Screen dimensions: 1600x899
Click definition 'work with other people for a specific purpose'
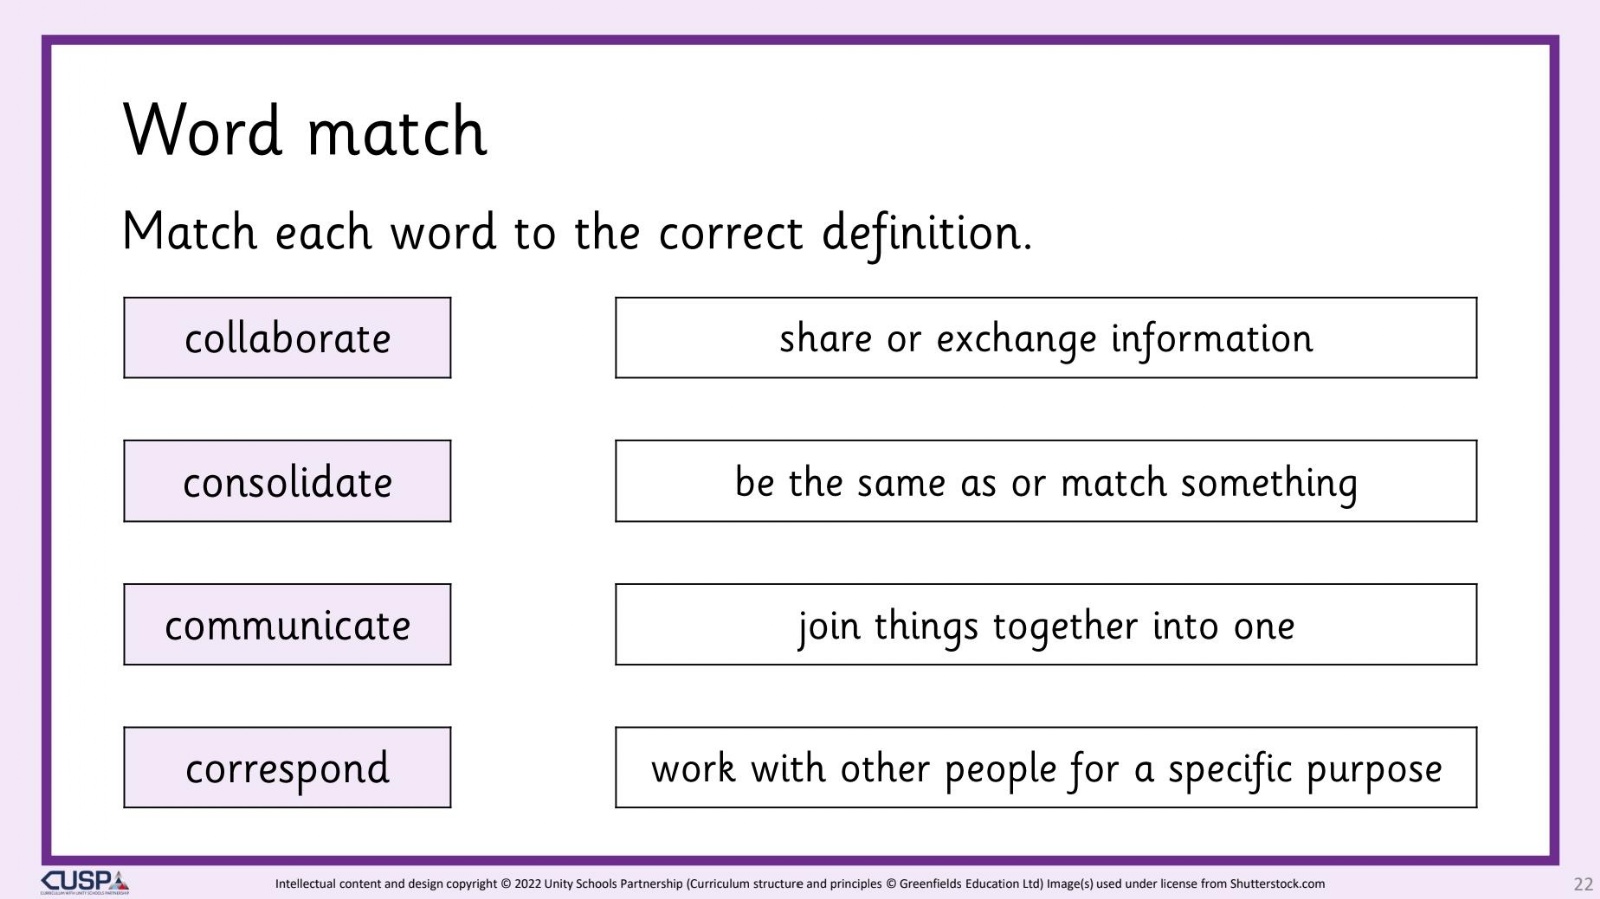coord(1046,768)
